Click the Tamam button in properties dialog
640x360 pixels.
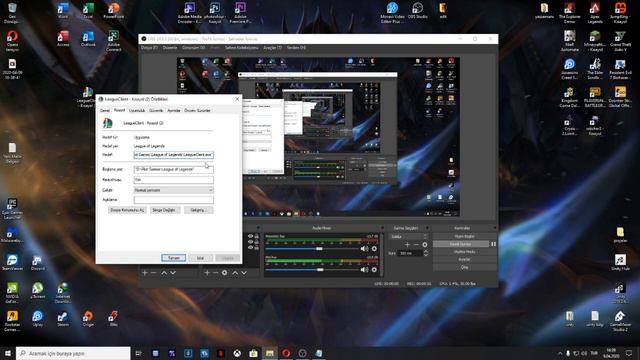point(173,258)
